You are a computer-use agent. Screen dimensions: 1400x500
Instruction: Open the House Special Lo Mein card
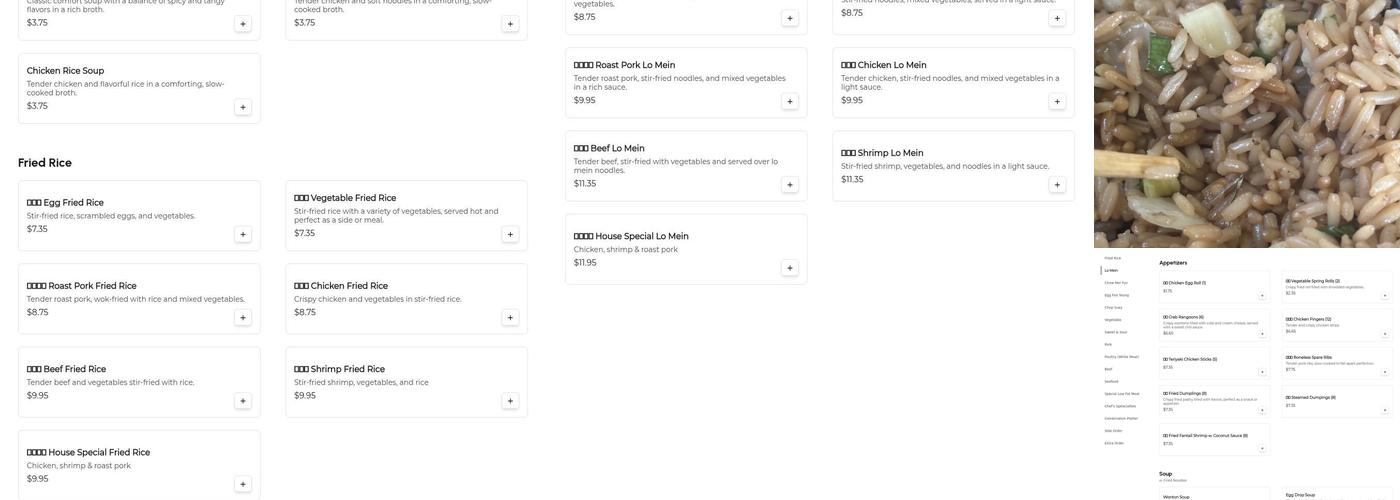pos(685,249)
